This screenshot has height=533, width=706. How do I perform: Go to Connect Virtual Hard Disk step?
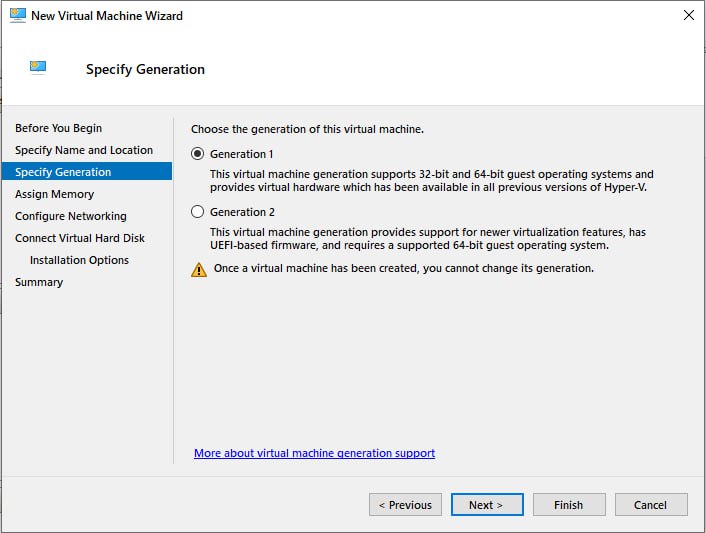80,238
